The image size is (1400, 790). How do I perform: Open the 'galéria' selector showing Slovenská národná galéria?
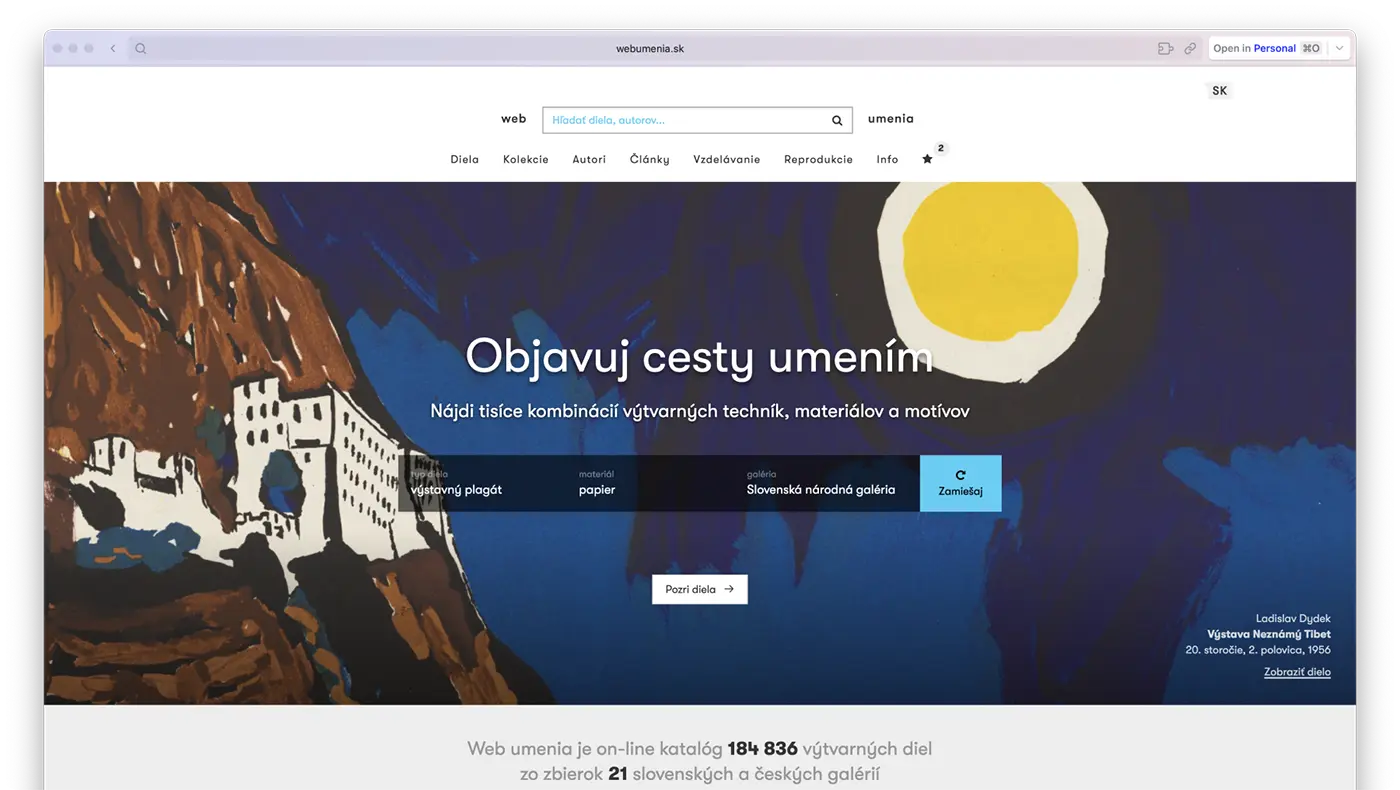[823, 483]
